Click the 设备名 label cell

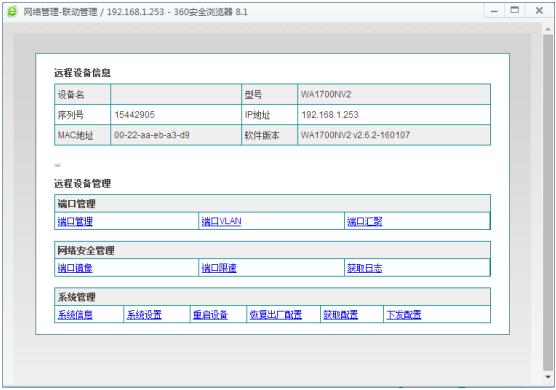click(x=83, y=94)
